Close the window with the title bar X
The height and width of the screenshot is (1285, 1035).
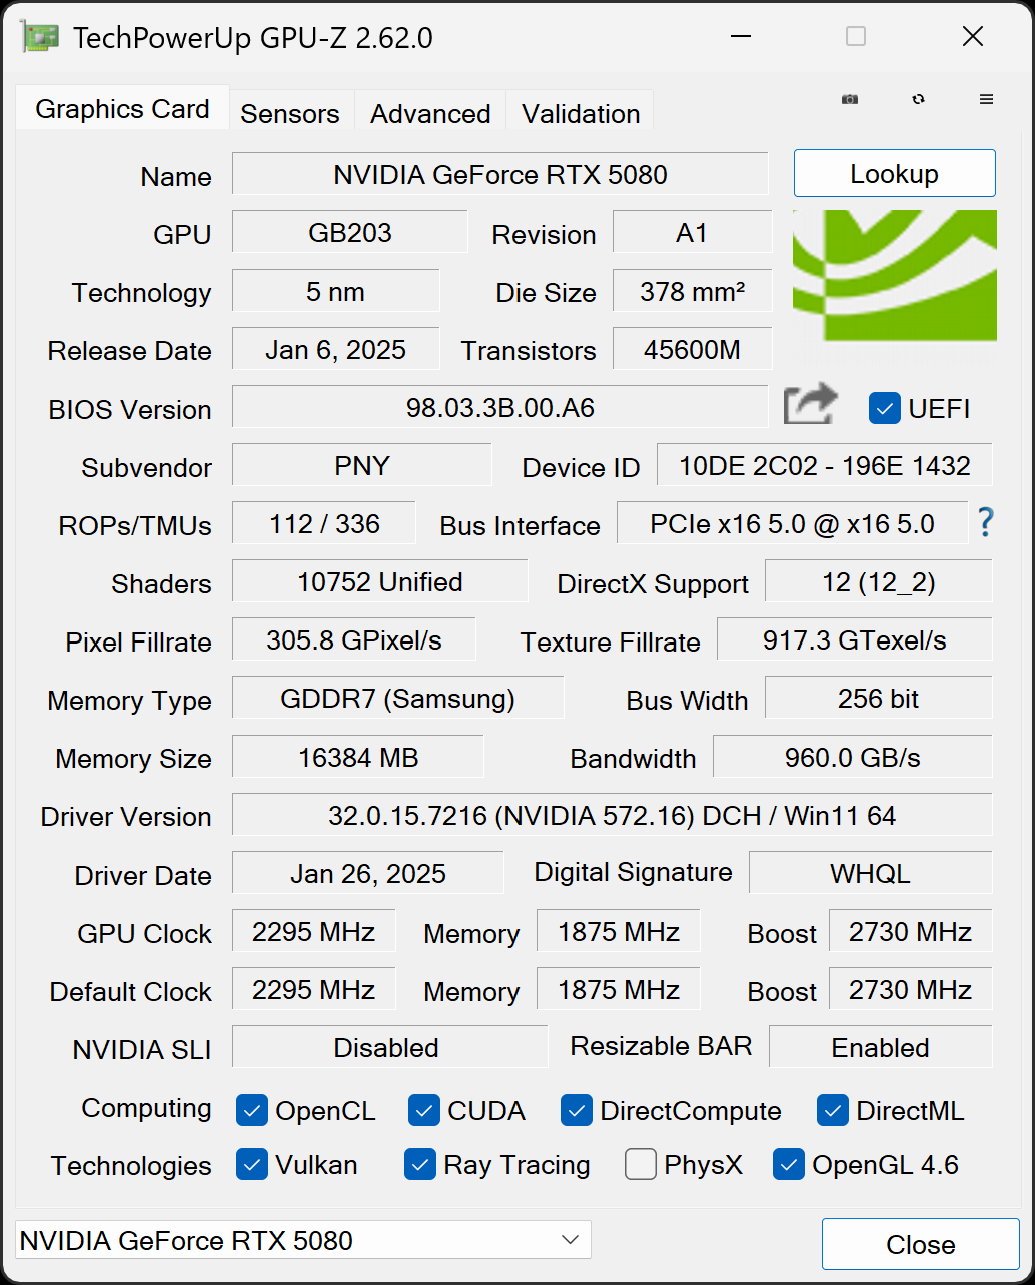pyautogui.click(x=973, y=37)
